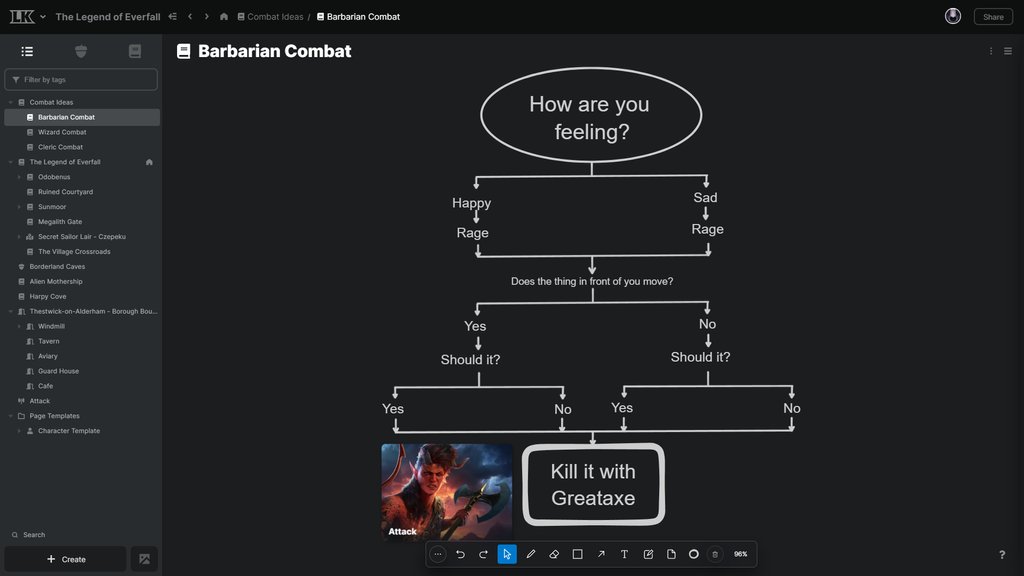Select the Eraser tool

click(554, 554)
